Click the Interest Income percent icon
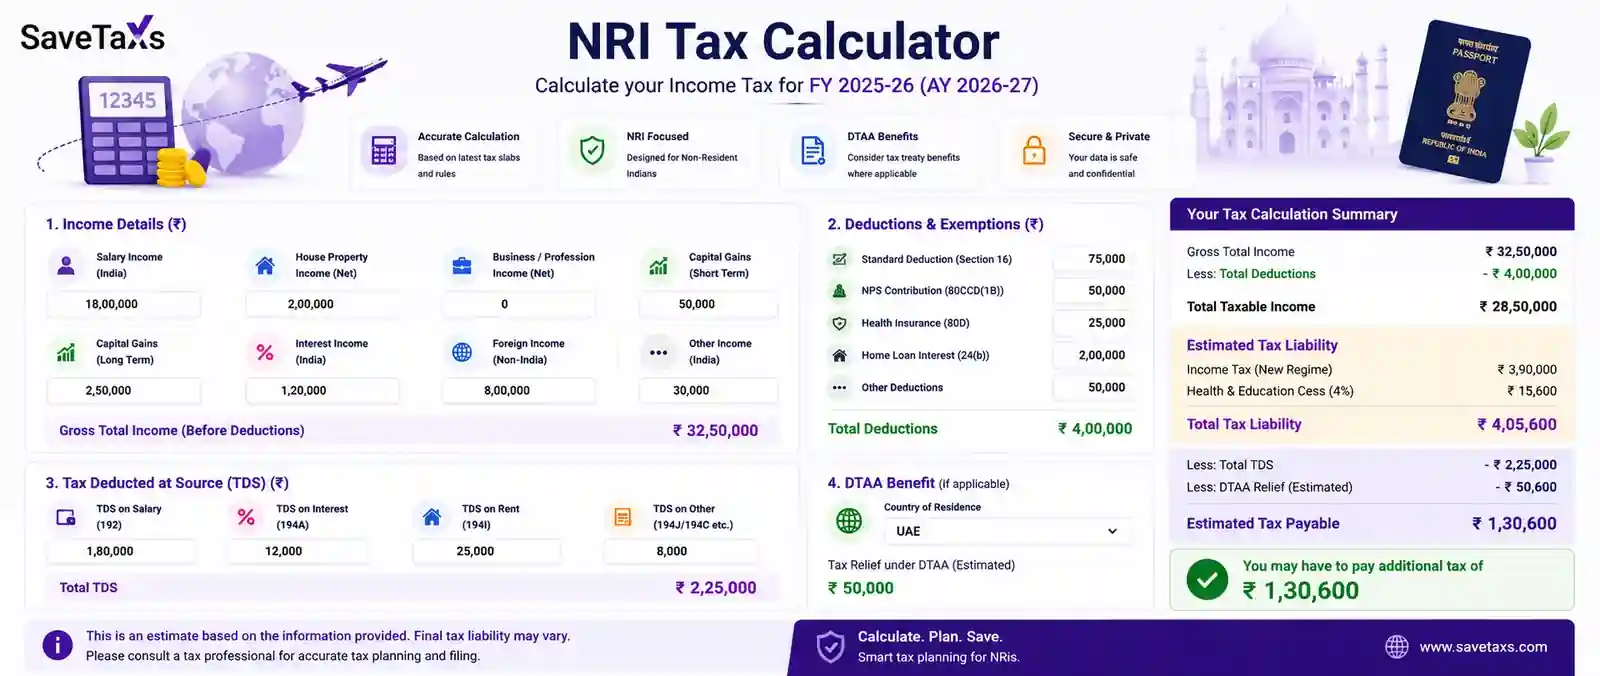 click(265, 352)
